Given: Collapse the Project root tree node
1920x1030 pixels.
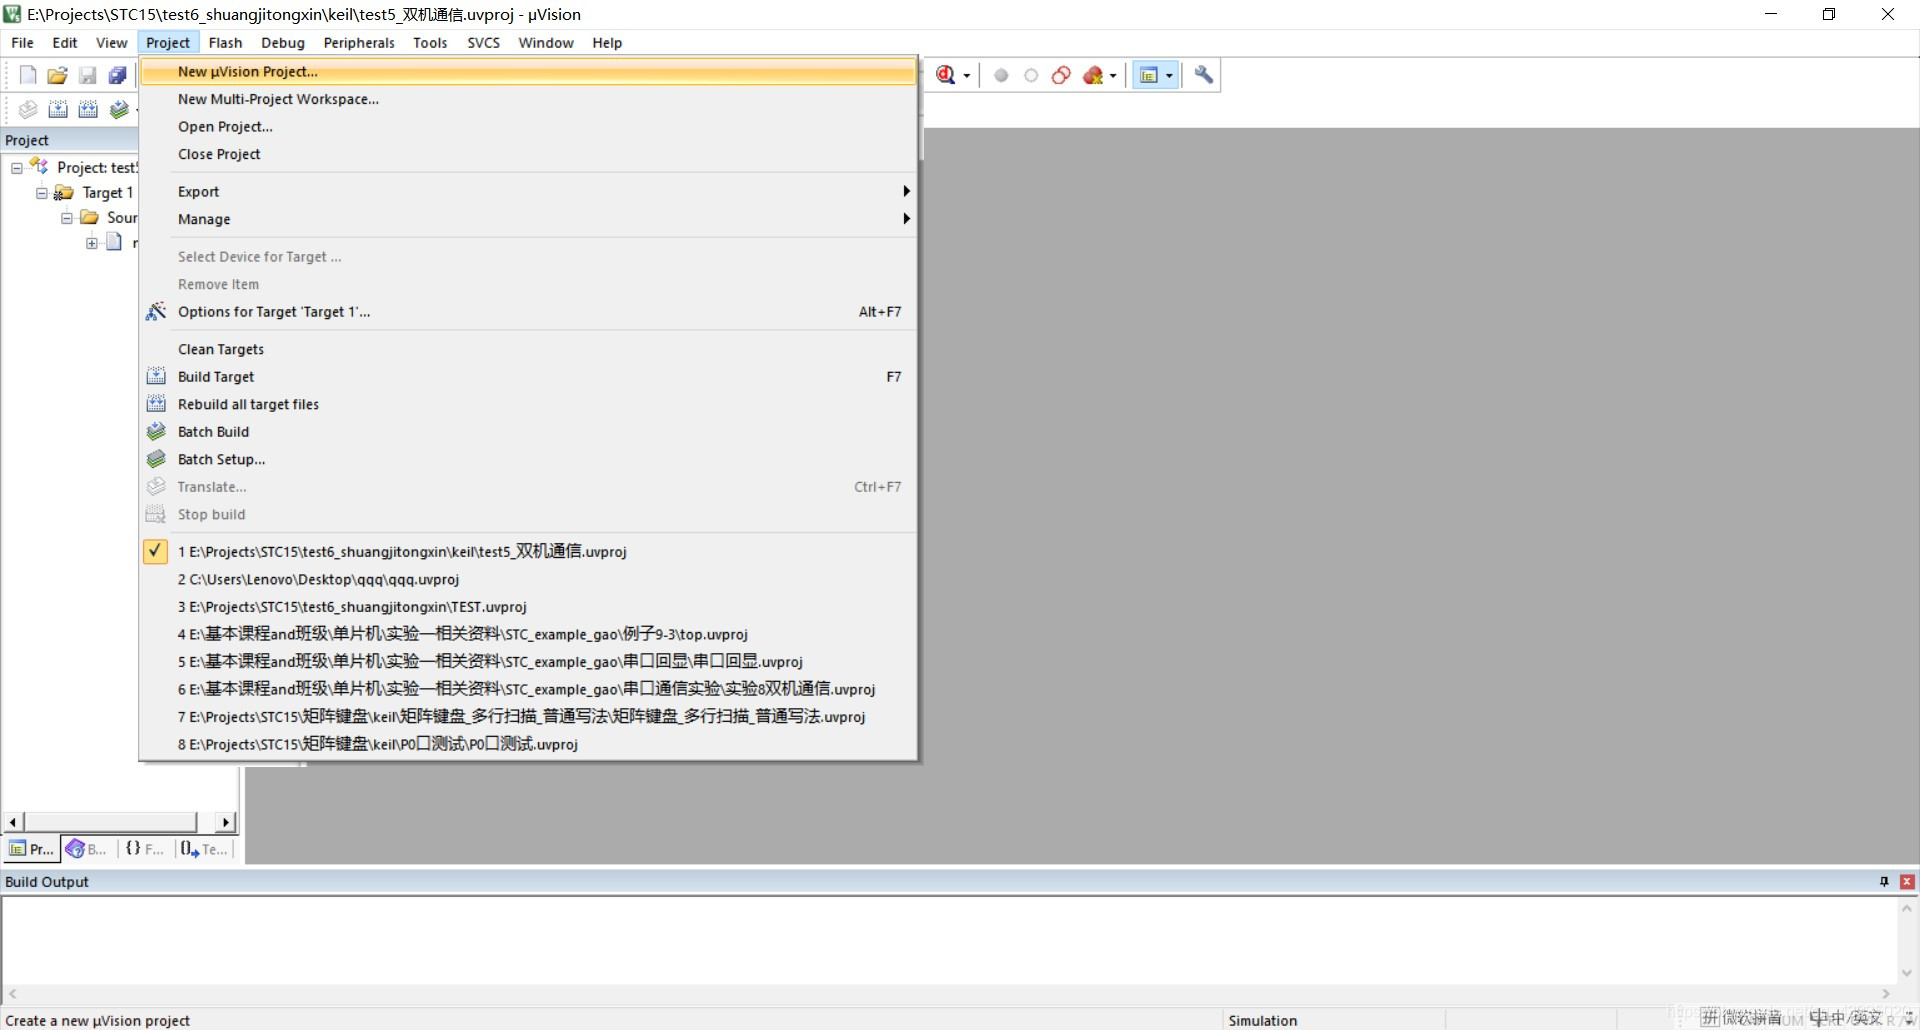Looking at the screenshot, I should coord(17,168).
